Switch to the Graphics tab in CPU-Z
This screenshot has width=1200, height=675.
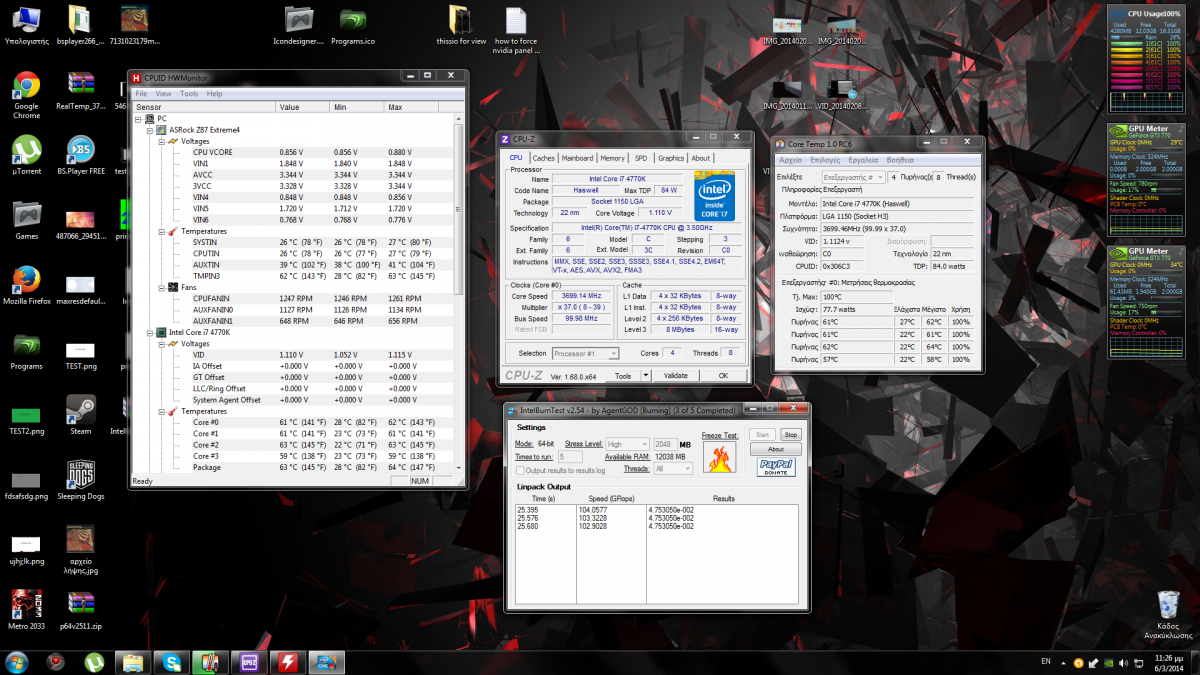coord(671,158)
